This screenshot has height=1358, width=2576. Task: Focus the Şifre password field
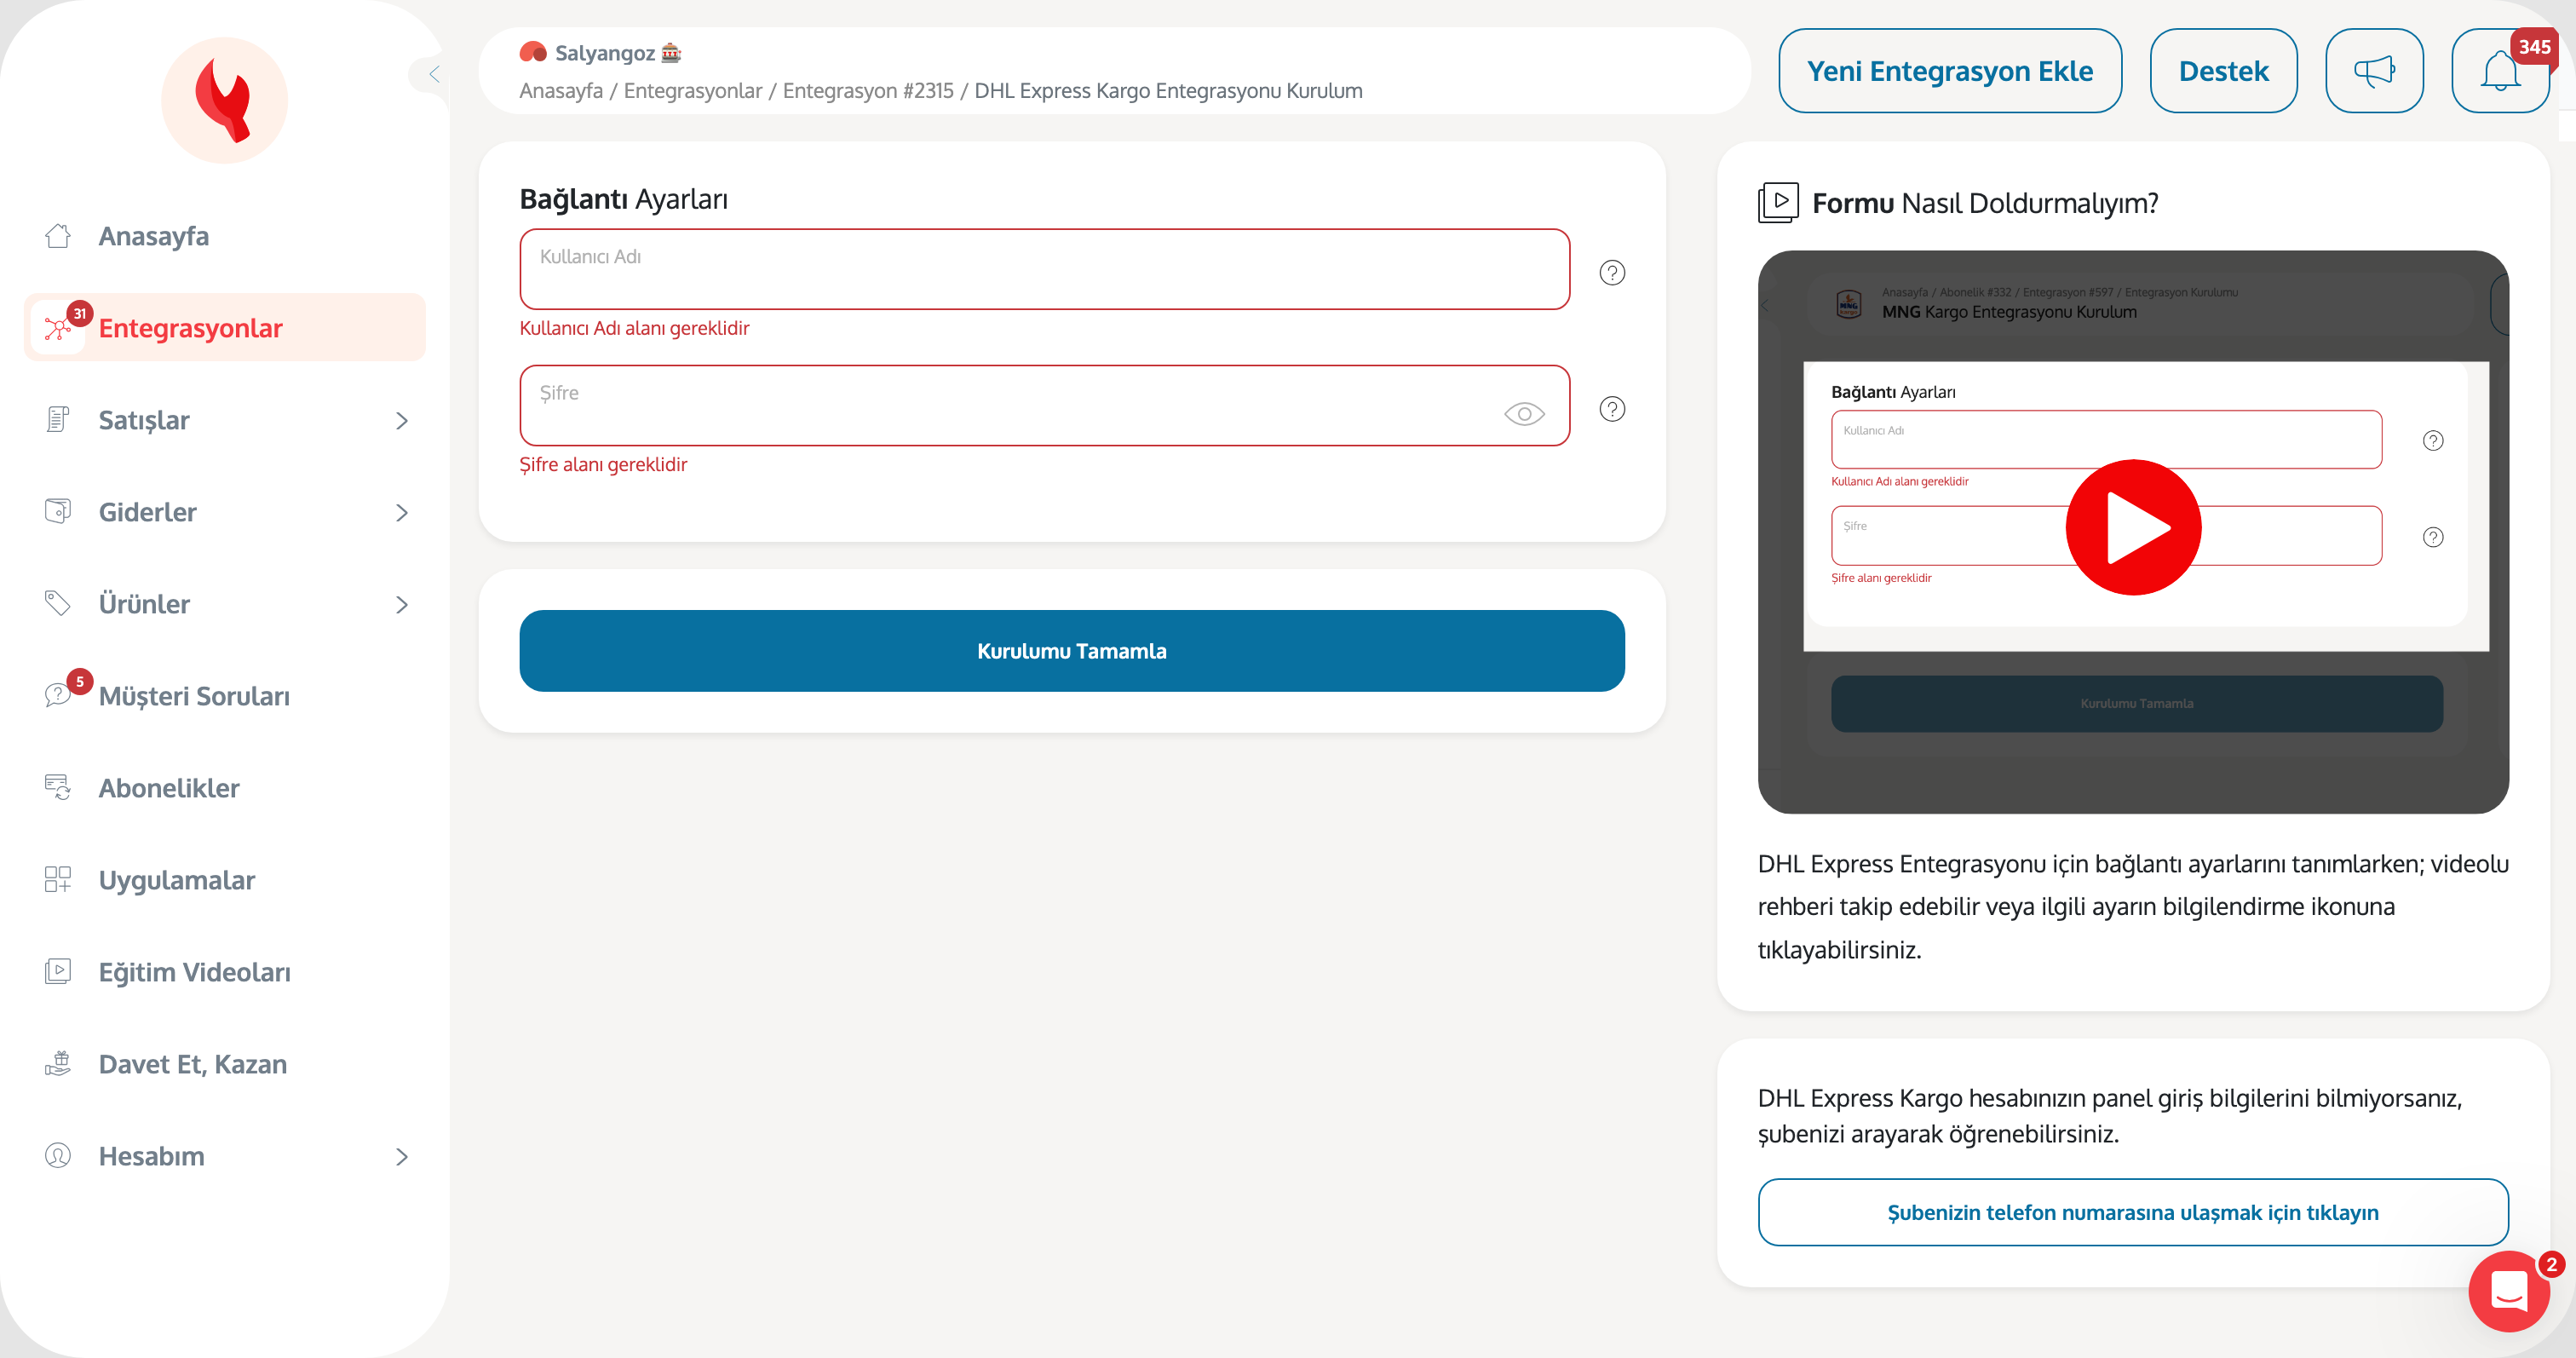tap(1044, 405)
